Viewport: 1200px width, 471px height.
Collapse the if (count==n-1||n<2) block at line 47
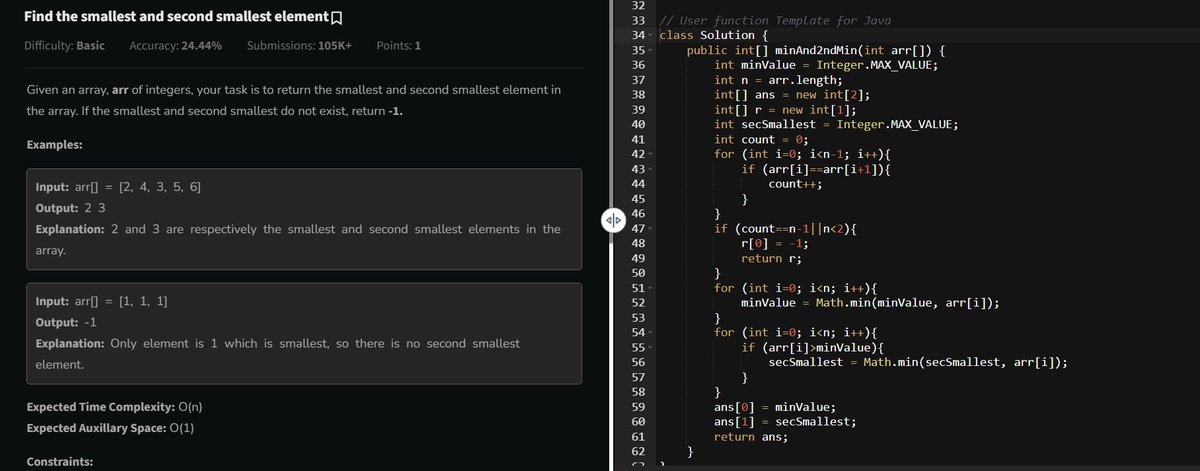tap(651, 229)
